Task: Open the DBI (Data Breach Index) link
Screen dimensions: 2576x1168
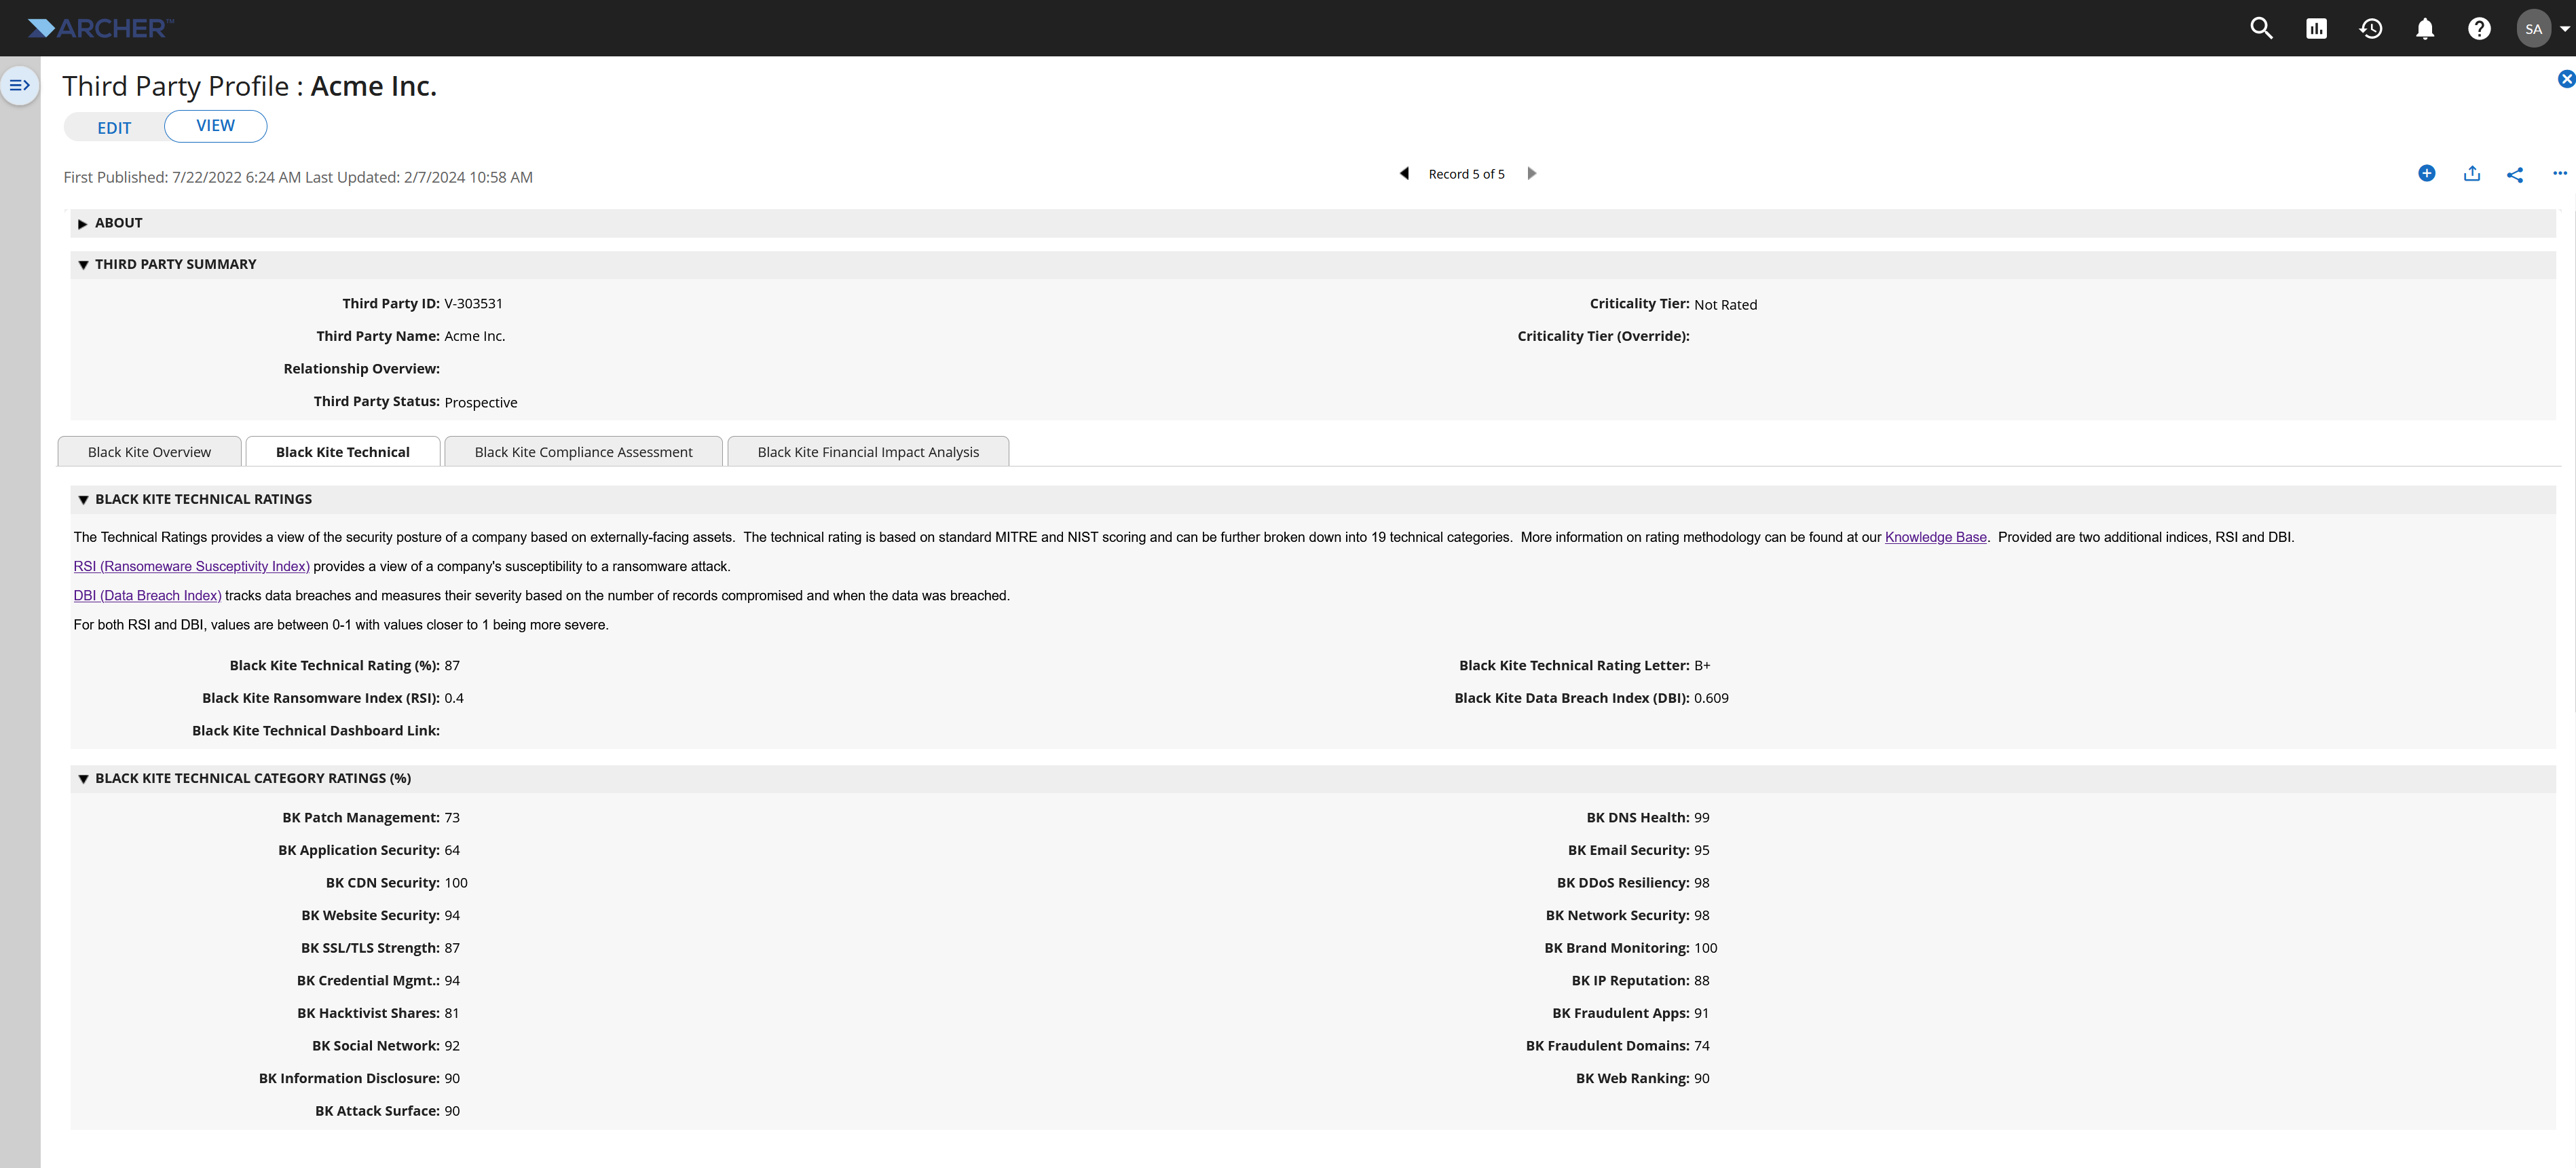Action: pyautogui.click(x=147, y=595)
